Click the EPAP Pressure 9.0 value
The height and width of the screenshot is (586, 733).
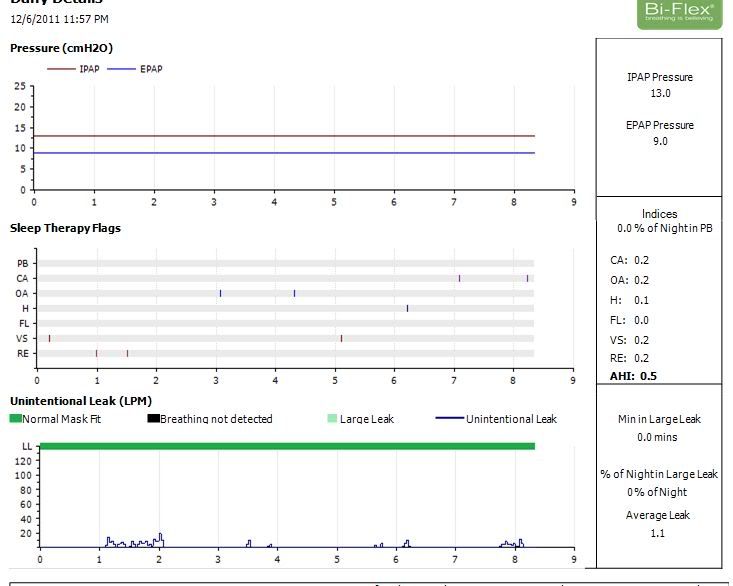[x=660, y=141]
